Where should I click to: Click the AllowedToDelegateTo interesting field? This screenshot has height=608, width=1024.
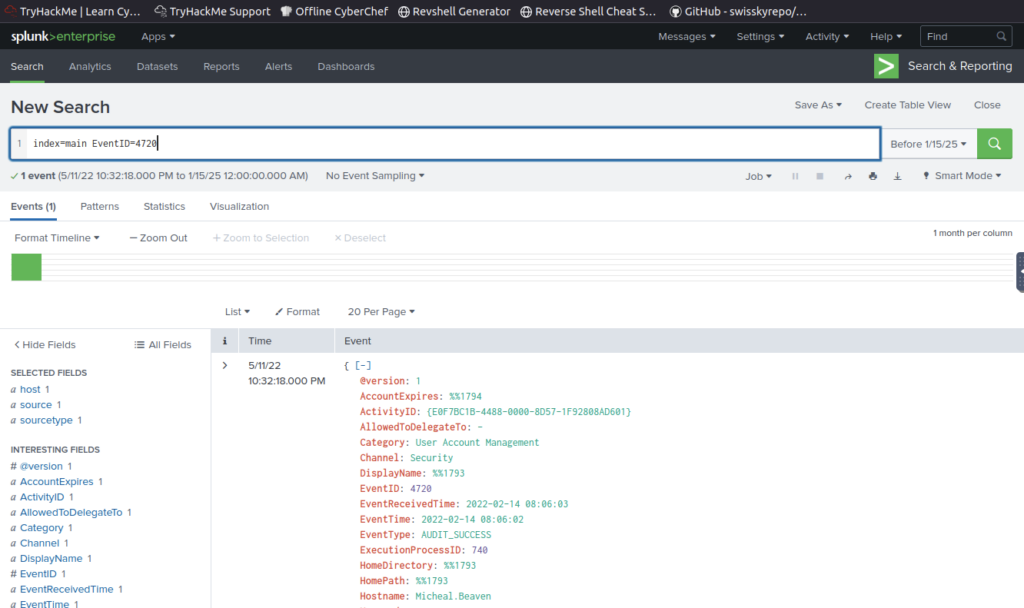click(71, 513)
